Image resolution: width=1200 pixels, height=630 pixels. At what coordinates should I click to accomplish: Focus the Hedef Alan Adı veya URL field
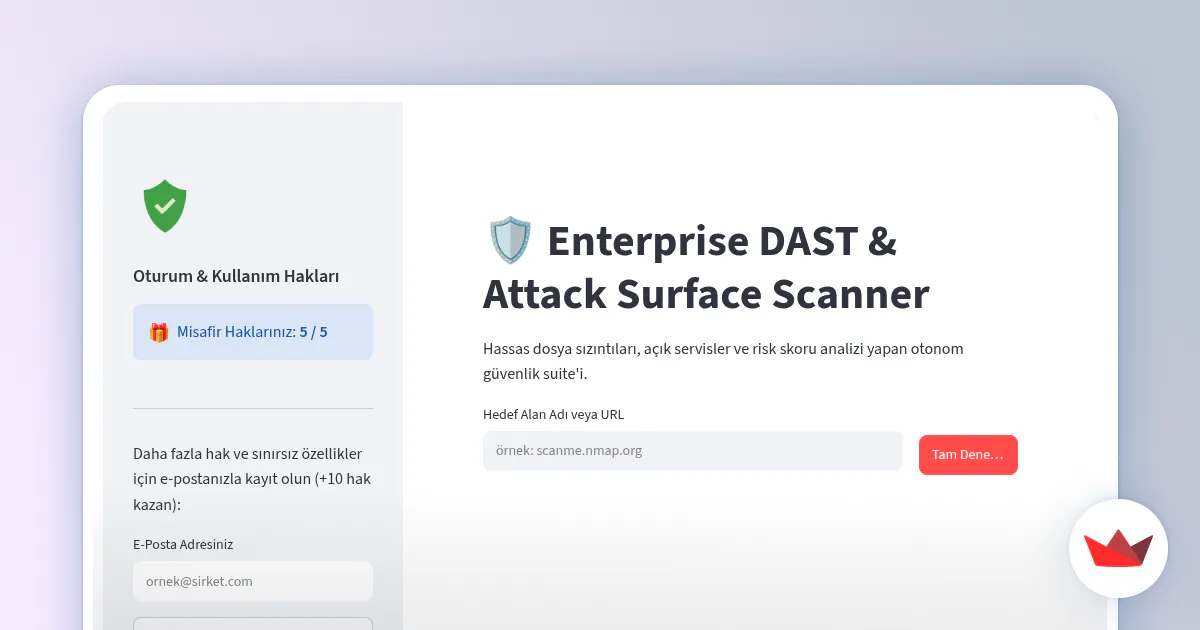tap(693, 451)
